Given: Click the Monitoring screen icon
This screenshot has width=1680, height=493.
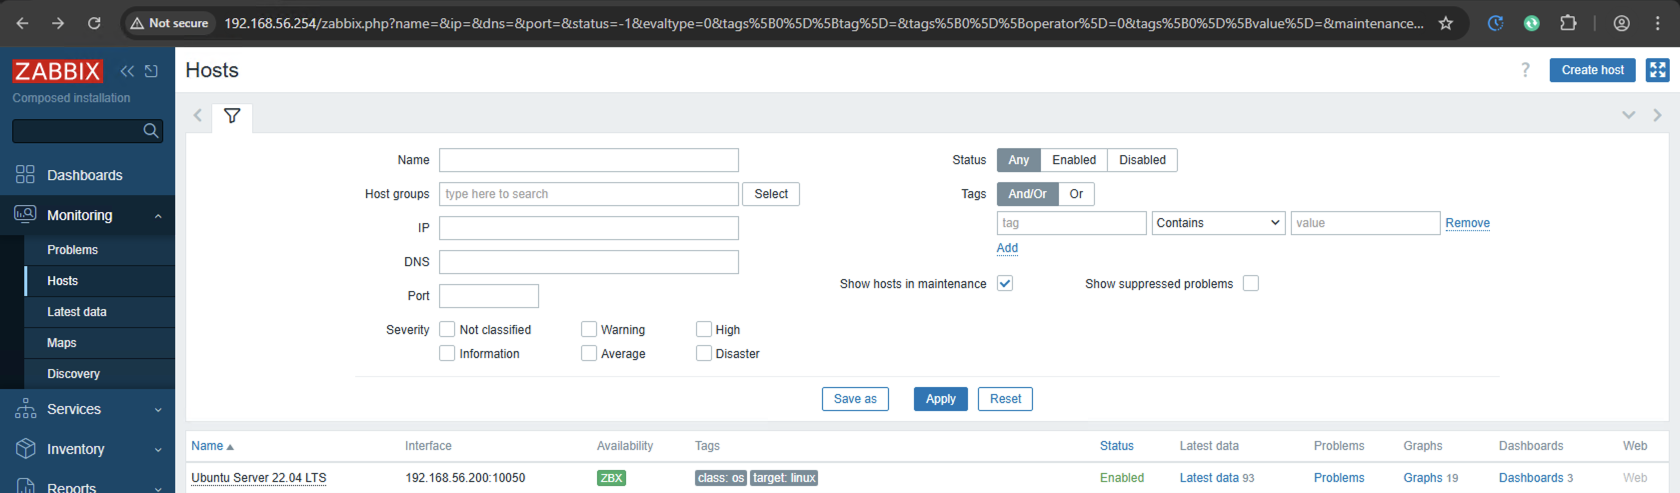Looking at the screenshot, I should (25, 215).
